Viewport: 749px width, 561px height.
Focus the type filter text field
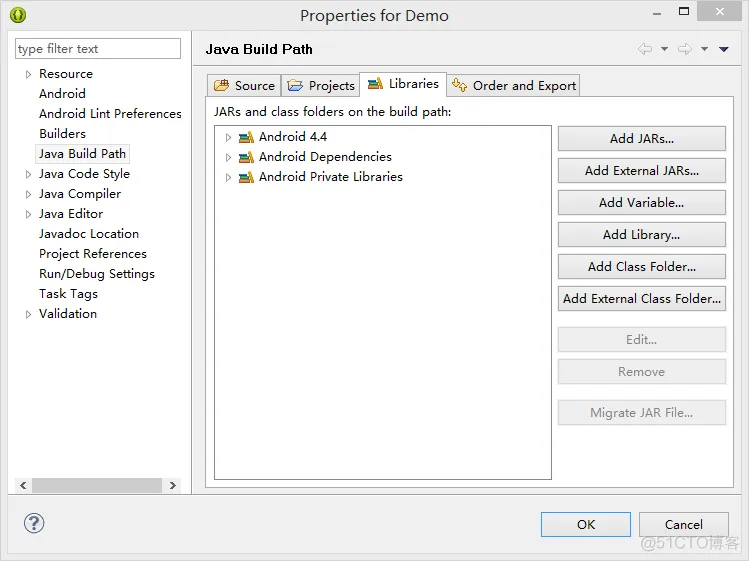(x=98, y=49)
